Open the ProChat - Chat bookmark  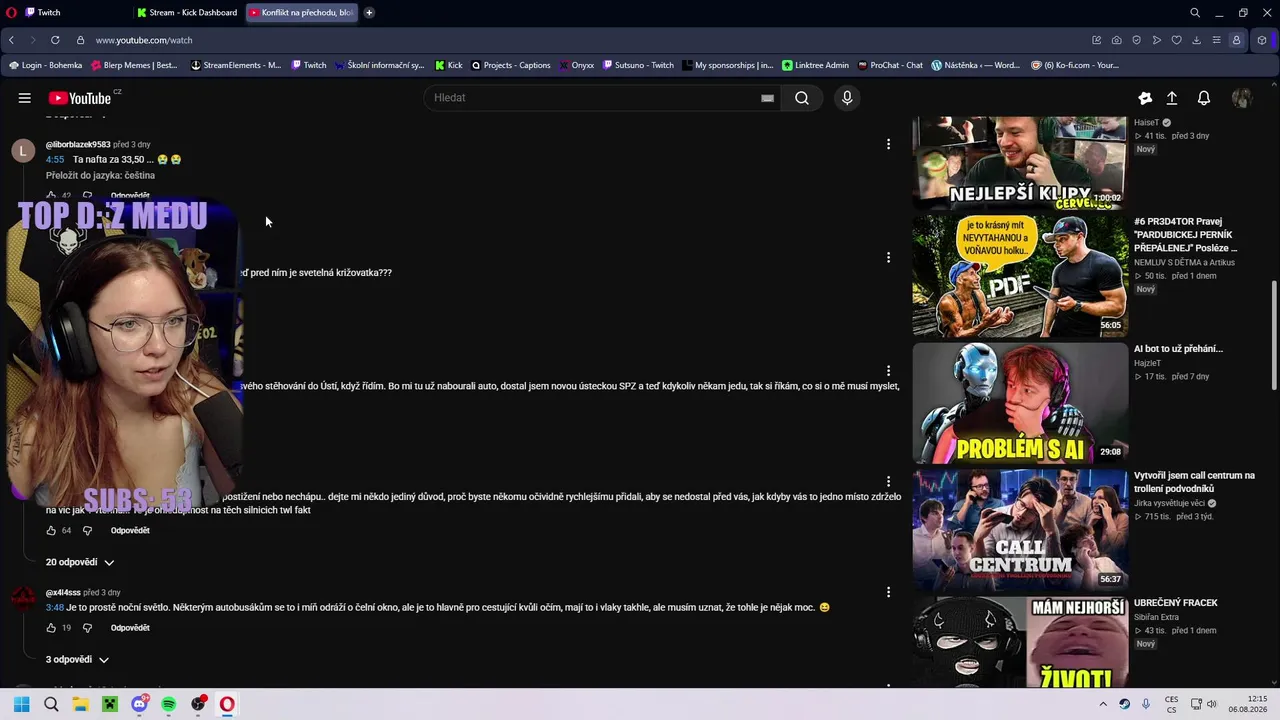pos(890,65)
